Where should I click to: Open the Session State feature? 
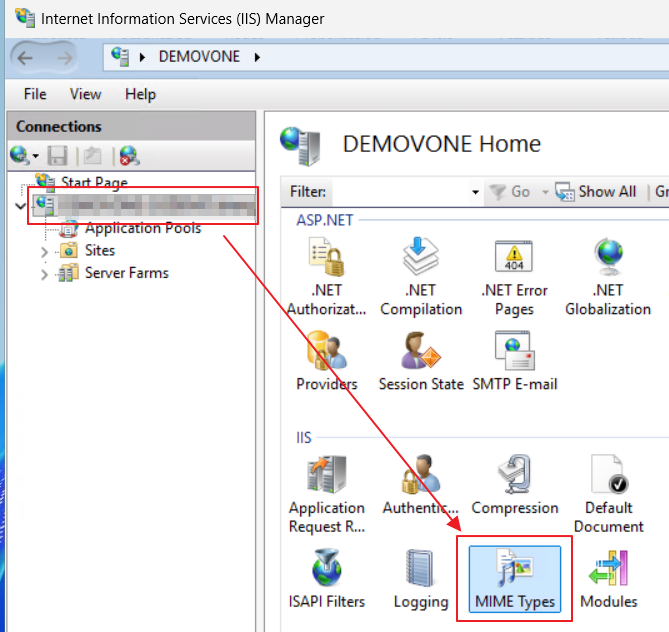pyautogui.click(x=421, y=361)
